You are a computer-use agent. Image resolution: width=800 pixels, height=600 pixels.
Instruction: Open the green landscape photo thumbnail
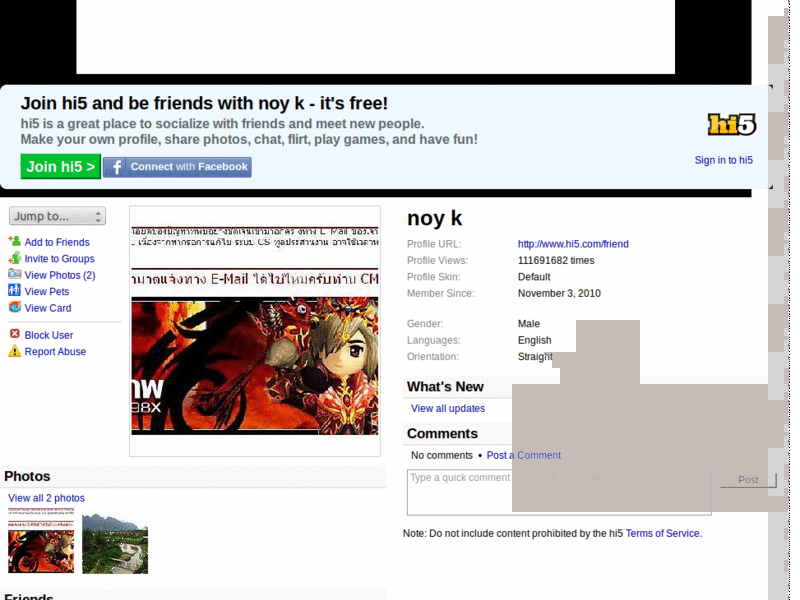[115, 543]
